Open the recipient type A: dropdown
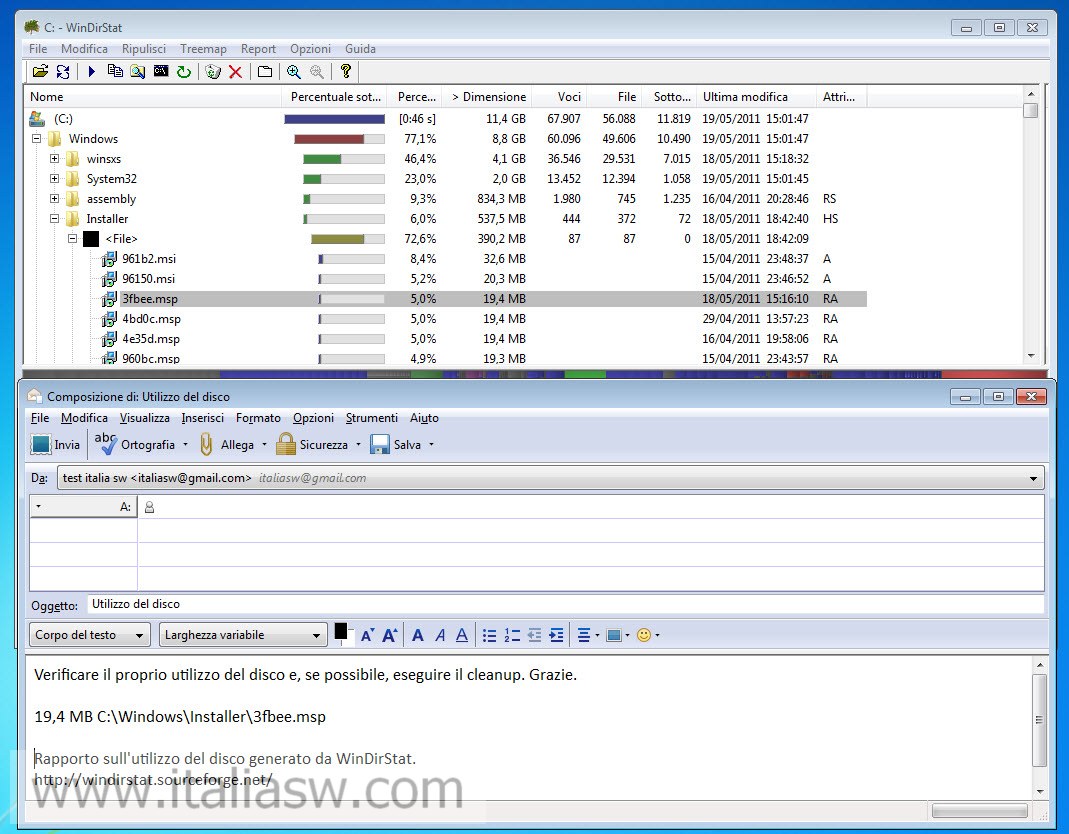This screenshot has width=1069, height=834. [x=84, y=507]
